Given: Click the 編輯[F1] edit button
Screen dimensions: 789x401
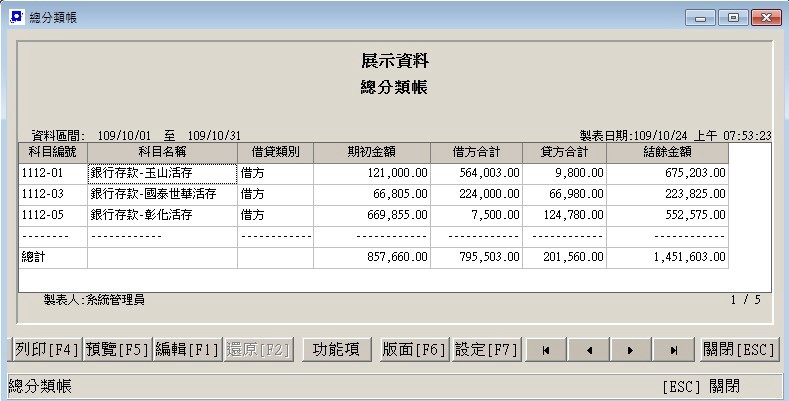Looking at the screenshot, I should [187, 350].
